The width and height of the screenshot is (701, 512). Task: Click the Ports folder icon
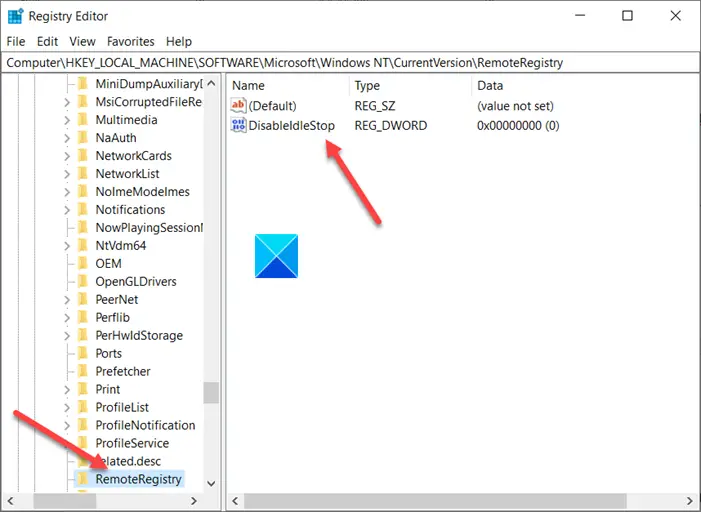(x=83, y=353)
